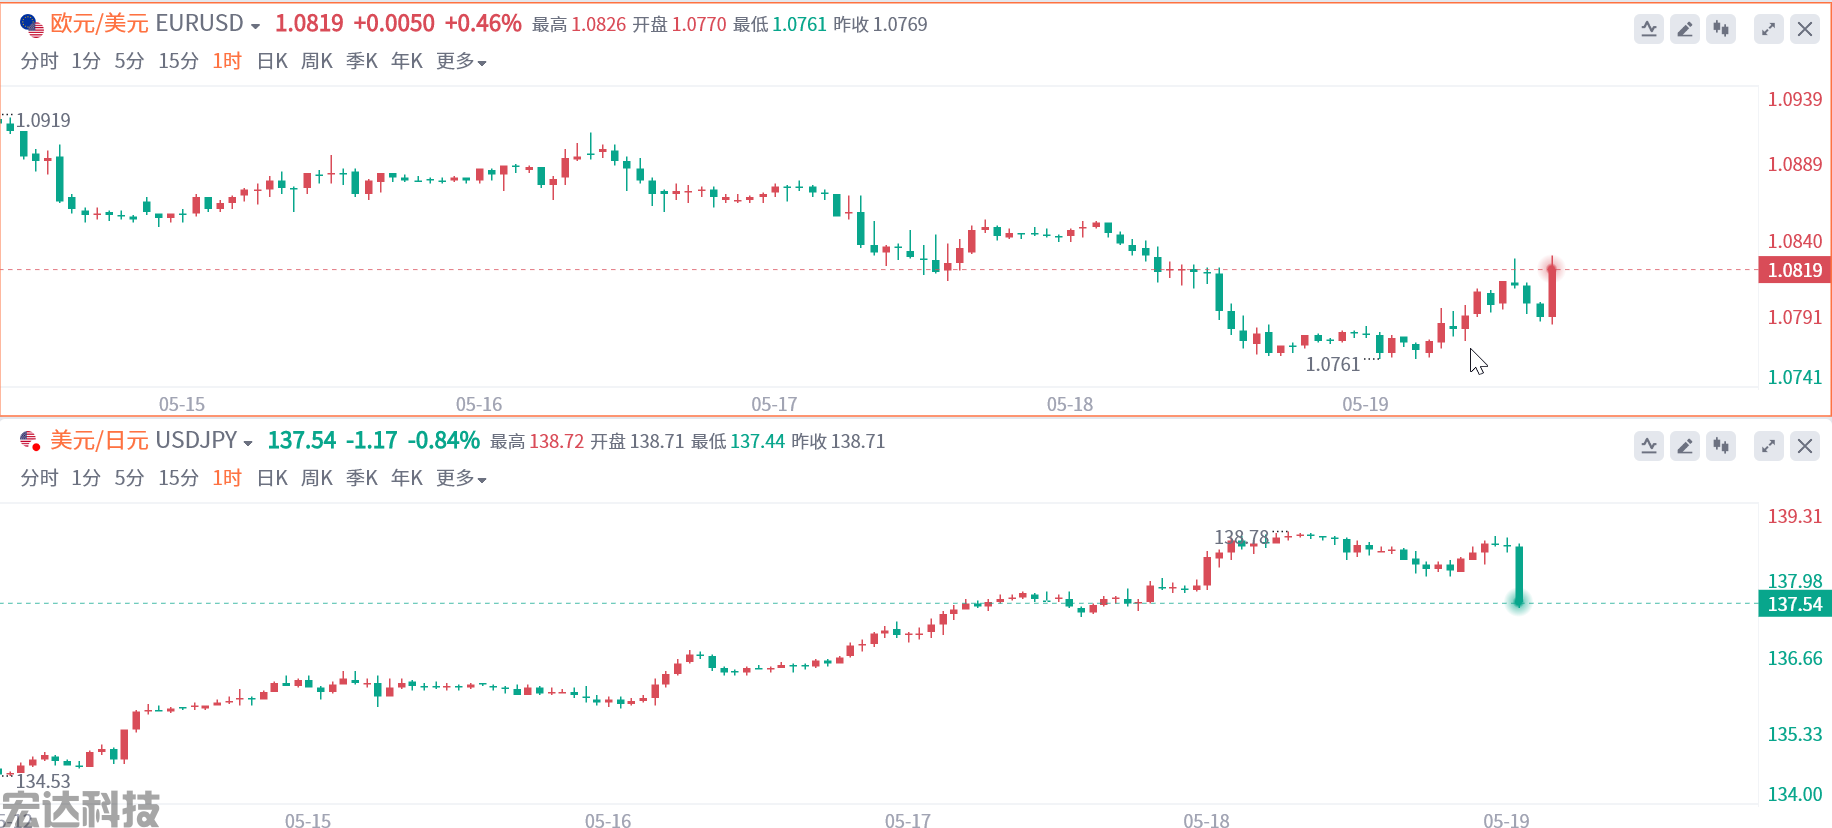Maximize the USDJPY chart panel

1769,446
